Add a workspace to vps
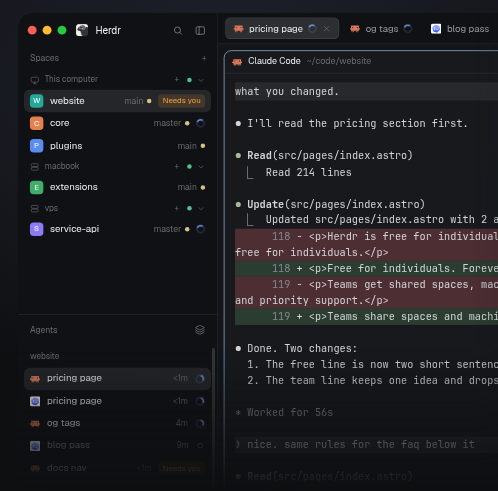The height and width of the screenshot is (491, 498). [x=177, y=208]
